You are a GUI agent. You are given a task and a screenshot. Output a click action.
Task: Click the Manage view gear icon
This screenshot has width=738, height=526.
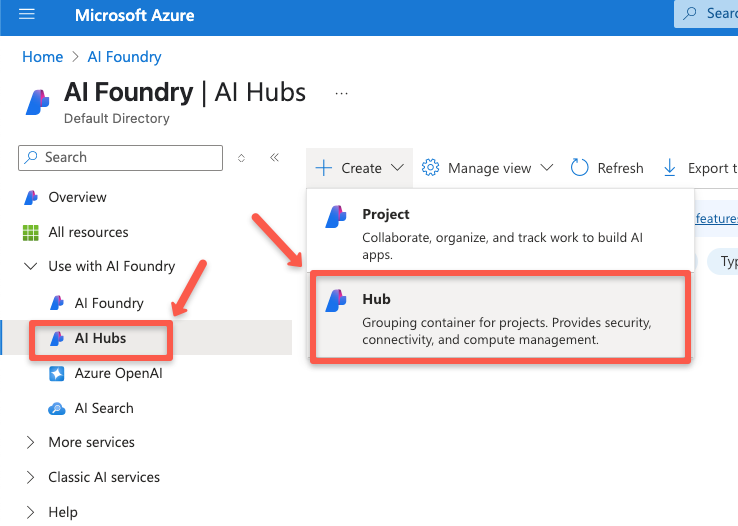coord(430,167)
